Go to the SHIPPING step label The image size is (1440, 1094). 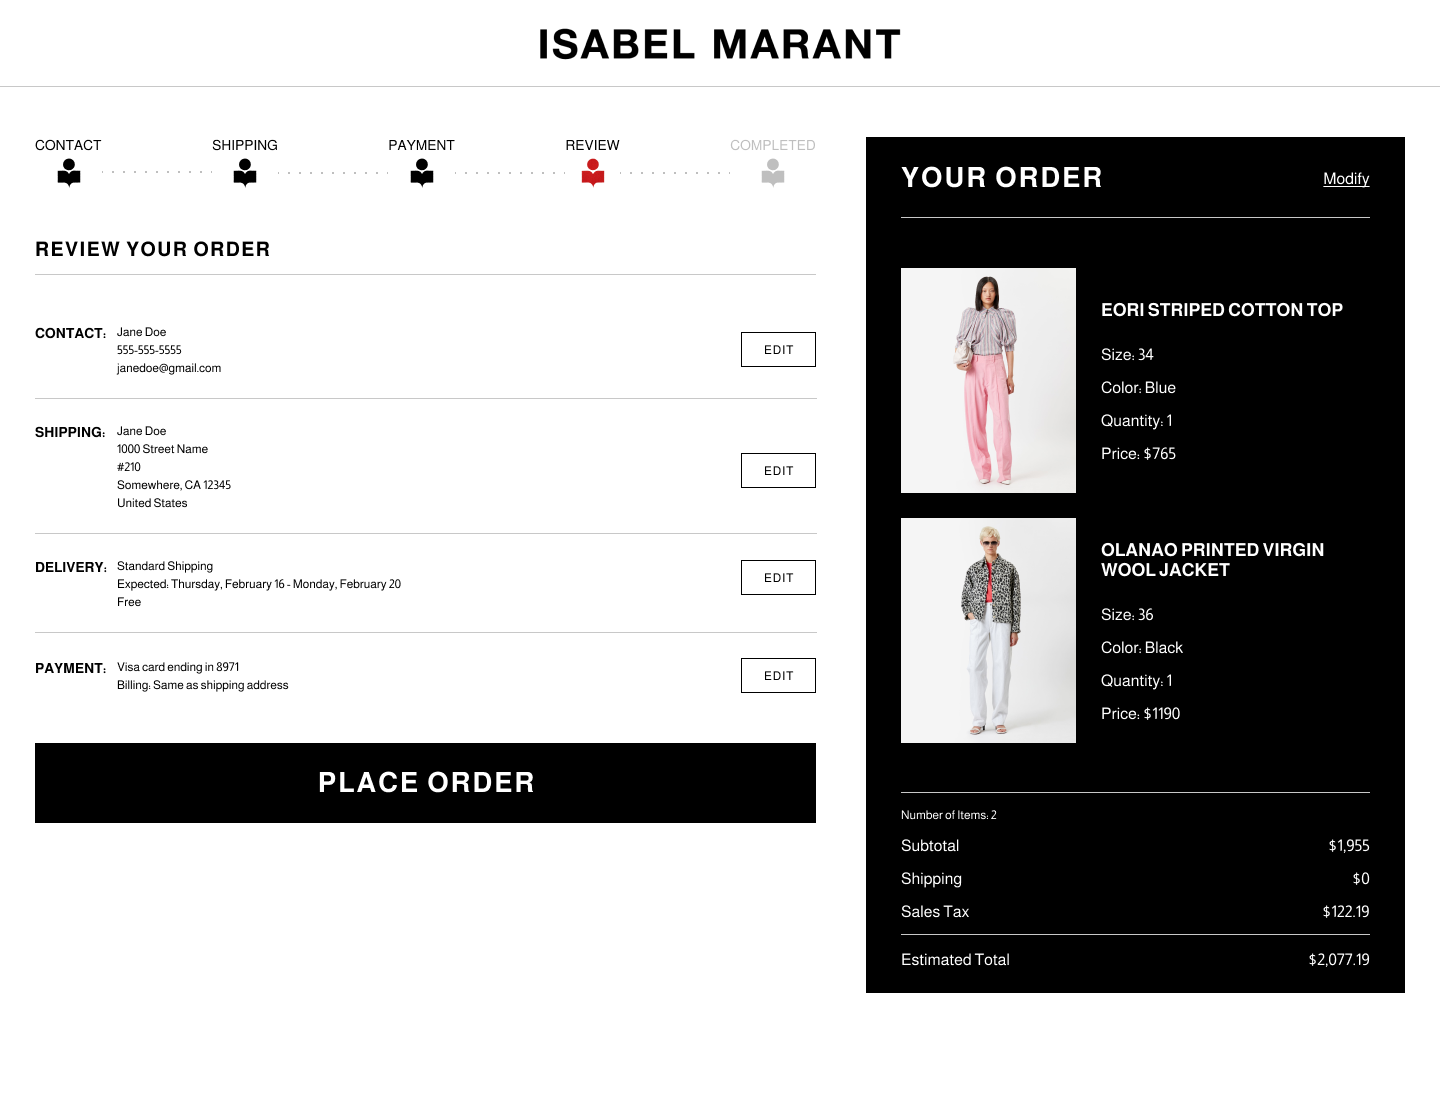click(x=245, y=145)
